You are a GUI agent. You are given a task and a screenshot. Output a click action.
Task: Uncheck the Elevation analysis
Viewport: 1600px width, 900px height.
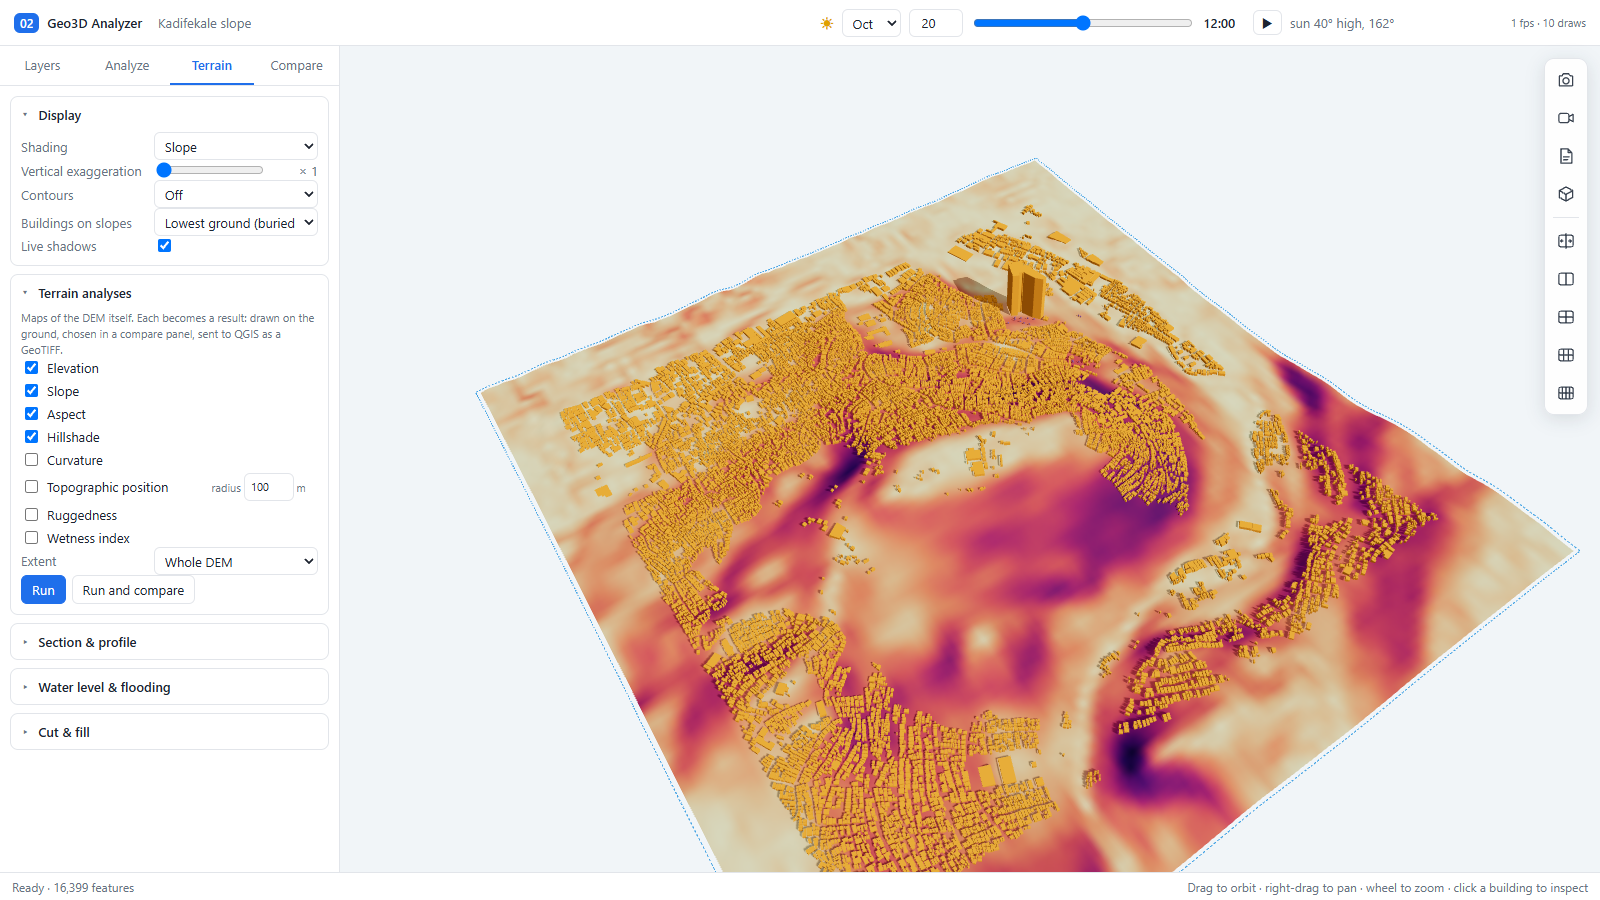point(32,368)
